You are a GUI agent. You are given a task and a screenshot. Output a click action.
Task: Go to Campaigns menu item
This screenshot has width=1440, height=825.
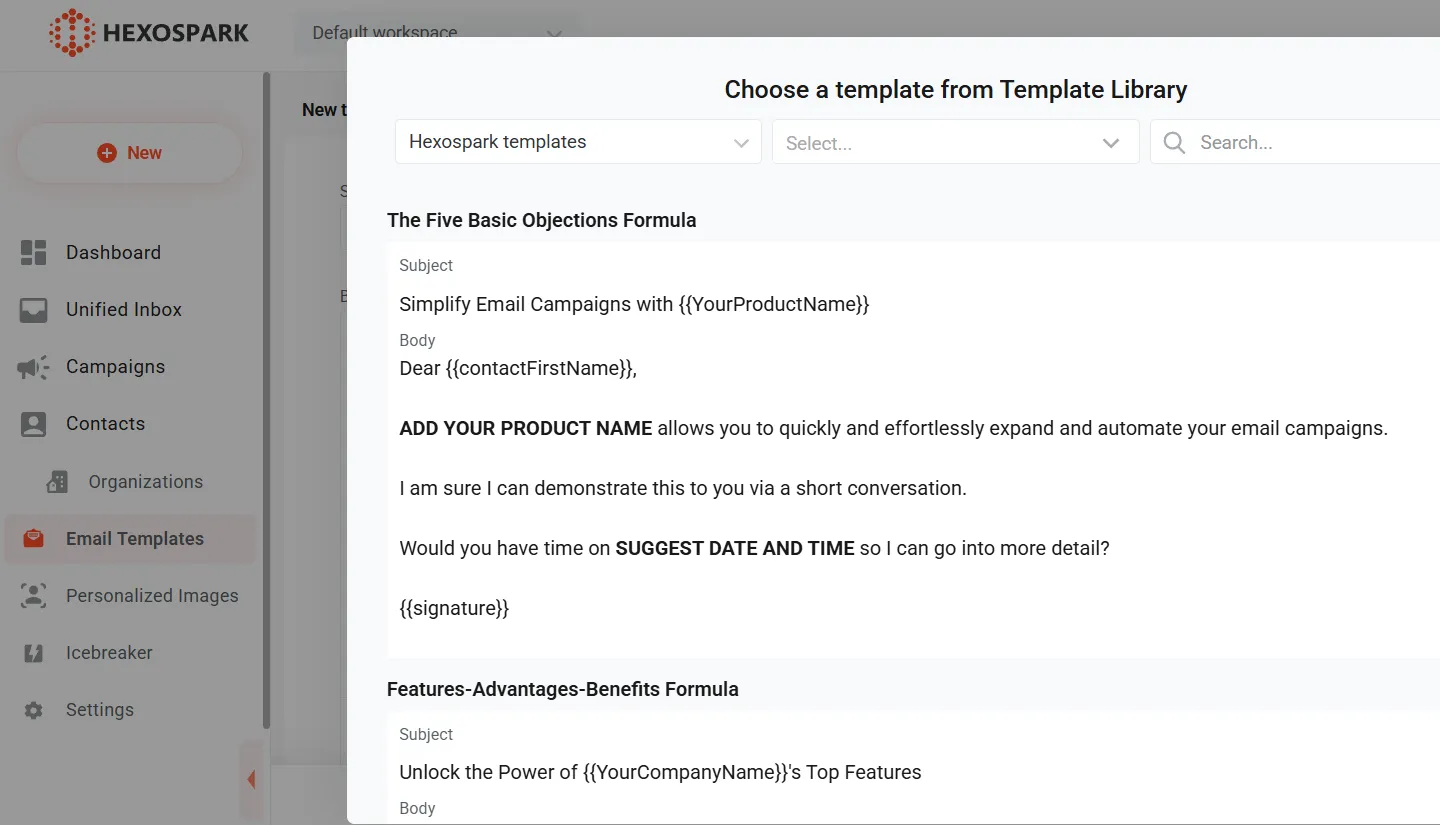(x=115, y=367)
